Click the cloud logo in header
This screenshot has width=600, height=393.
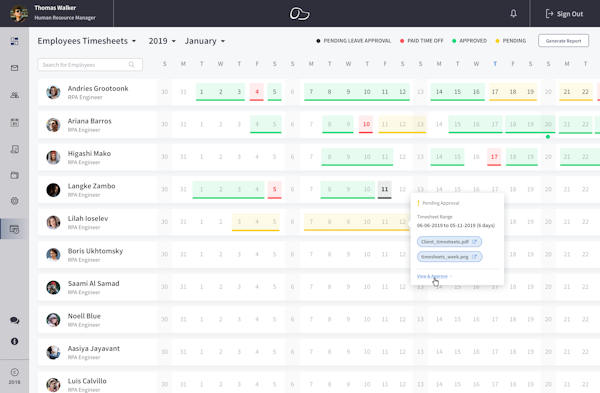[x=299, y=13]
